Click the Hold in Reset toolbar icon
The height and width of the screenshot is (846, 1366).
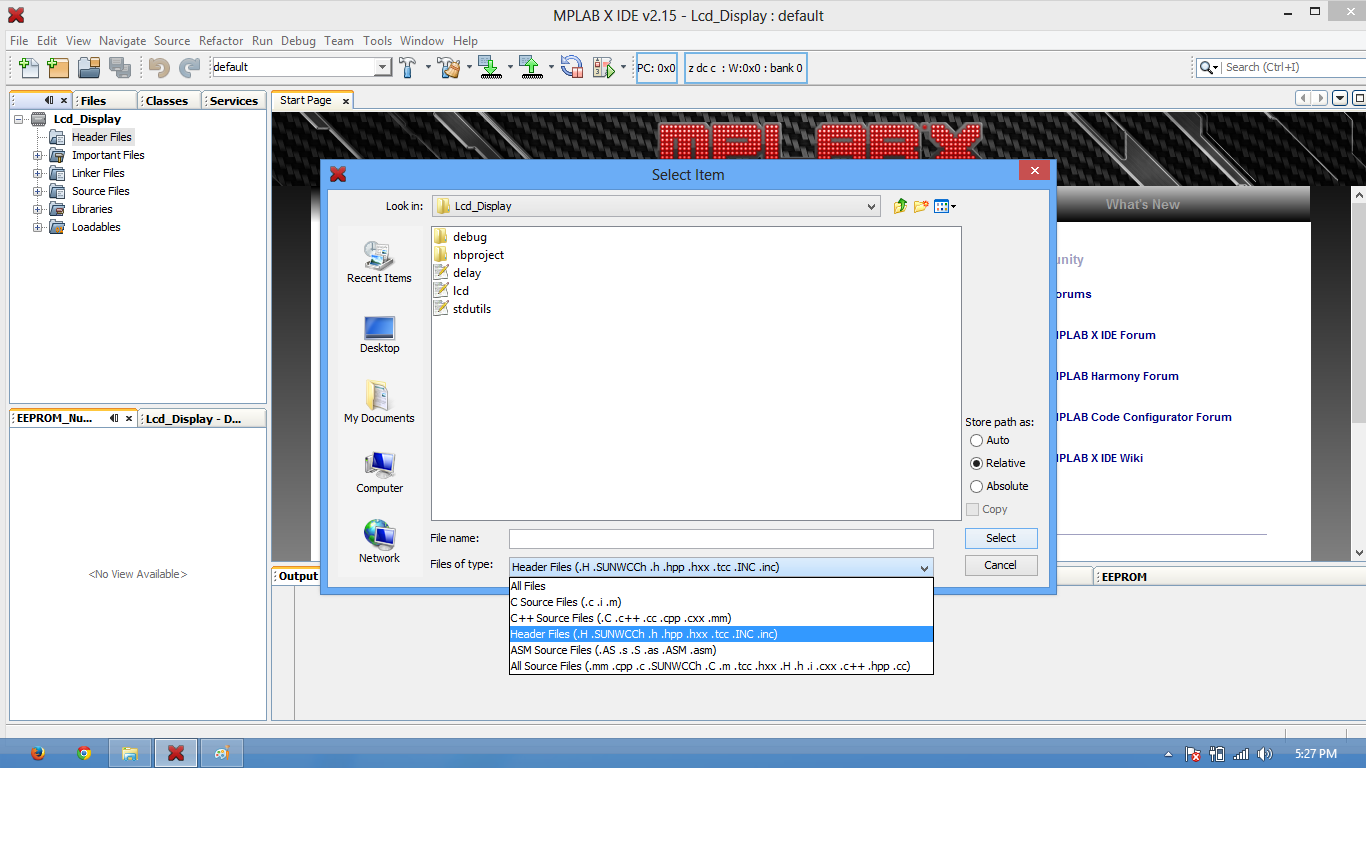(x=572, y=67)
